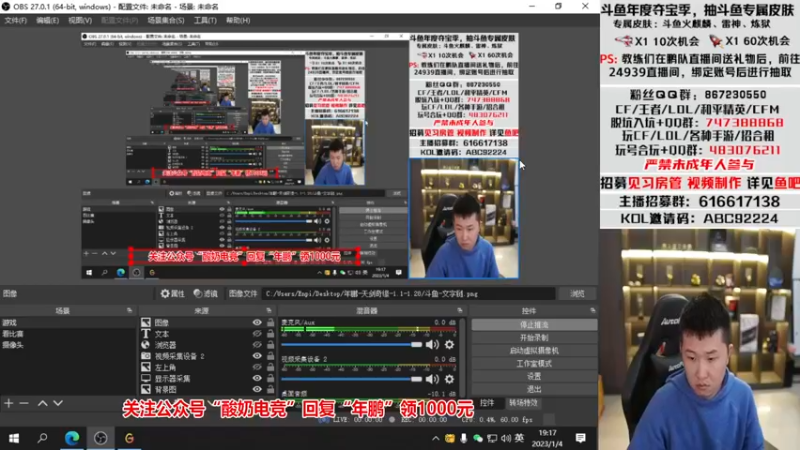Start the virtual camera 启动虚拟摄像机

(x=534, y=351)
